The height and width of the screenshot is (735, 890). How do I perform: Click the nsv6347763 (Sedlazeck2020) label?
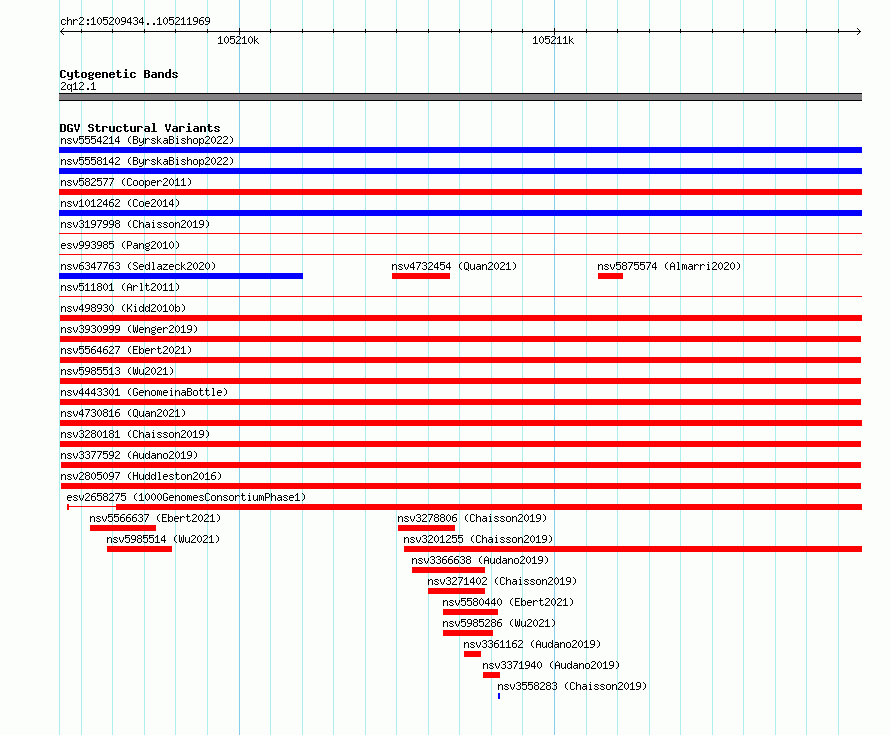[x=138, y=266]
